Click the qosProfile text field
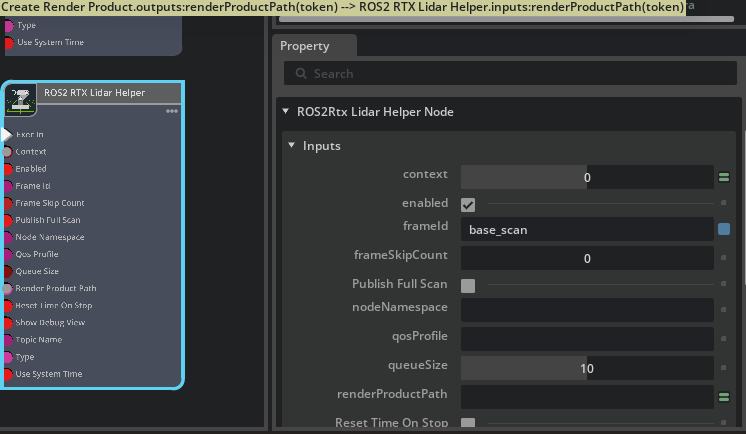The image size is (746, 434). [587, 339]
